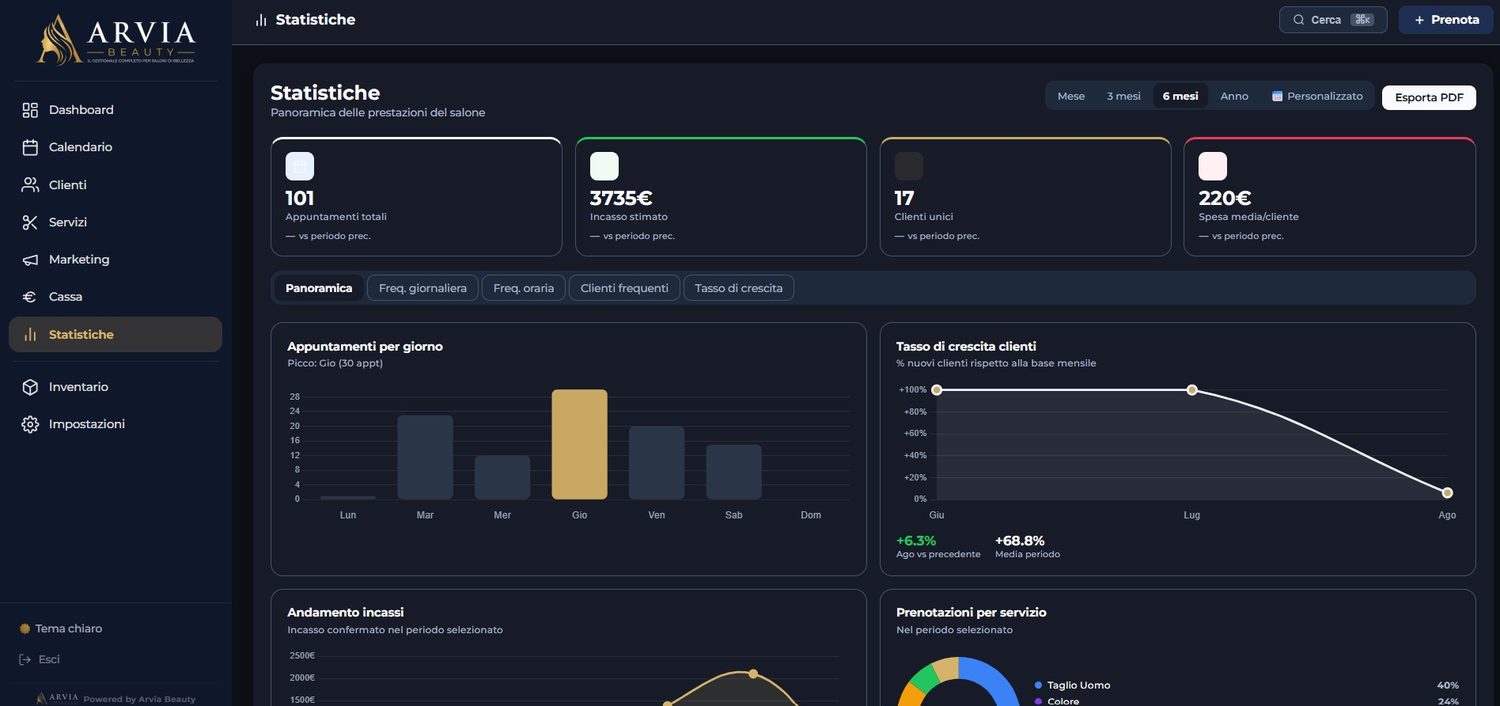Viewport: 1500px width, 706px height.
Task: Click the magnifier icon in Cerca box
Action: coord(1299,20)
